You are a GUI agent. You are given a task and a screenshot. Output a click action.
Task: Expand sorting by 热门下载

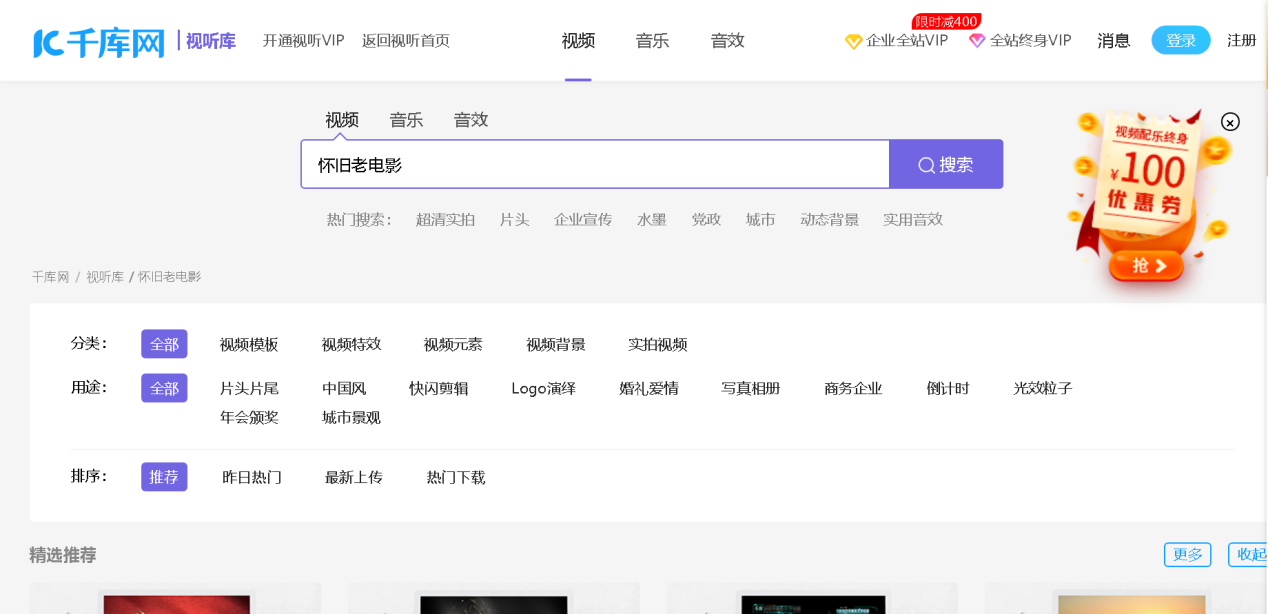tap(455, 477)
